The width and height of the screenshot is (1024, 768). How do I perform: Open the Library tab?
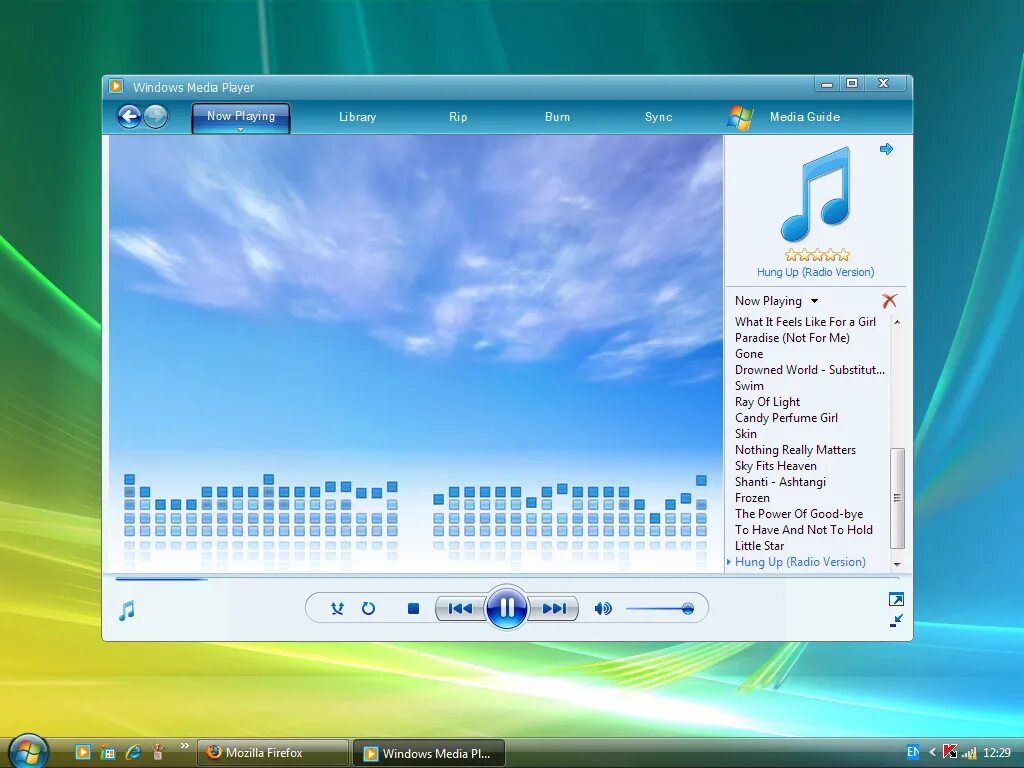tap(357, 117)
